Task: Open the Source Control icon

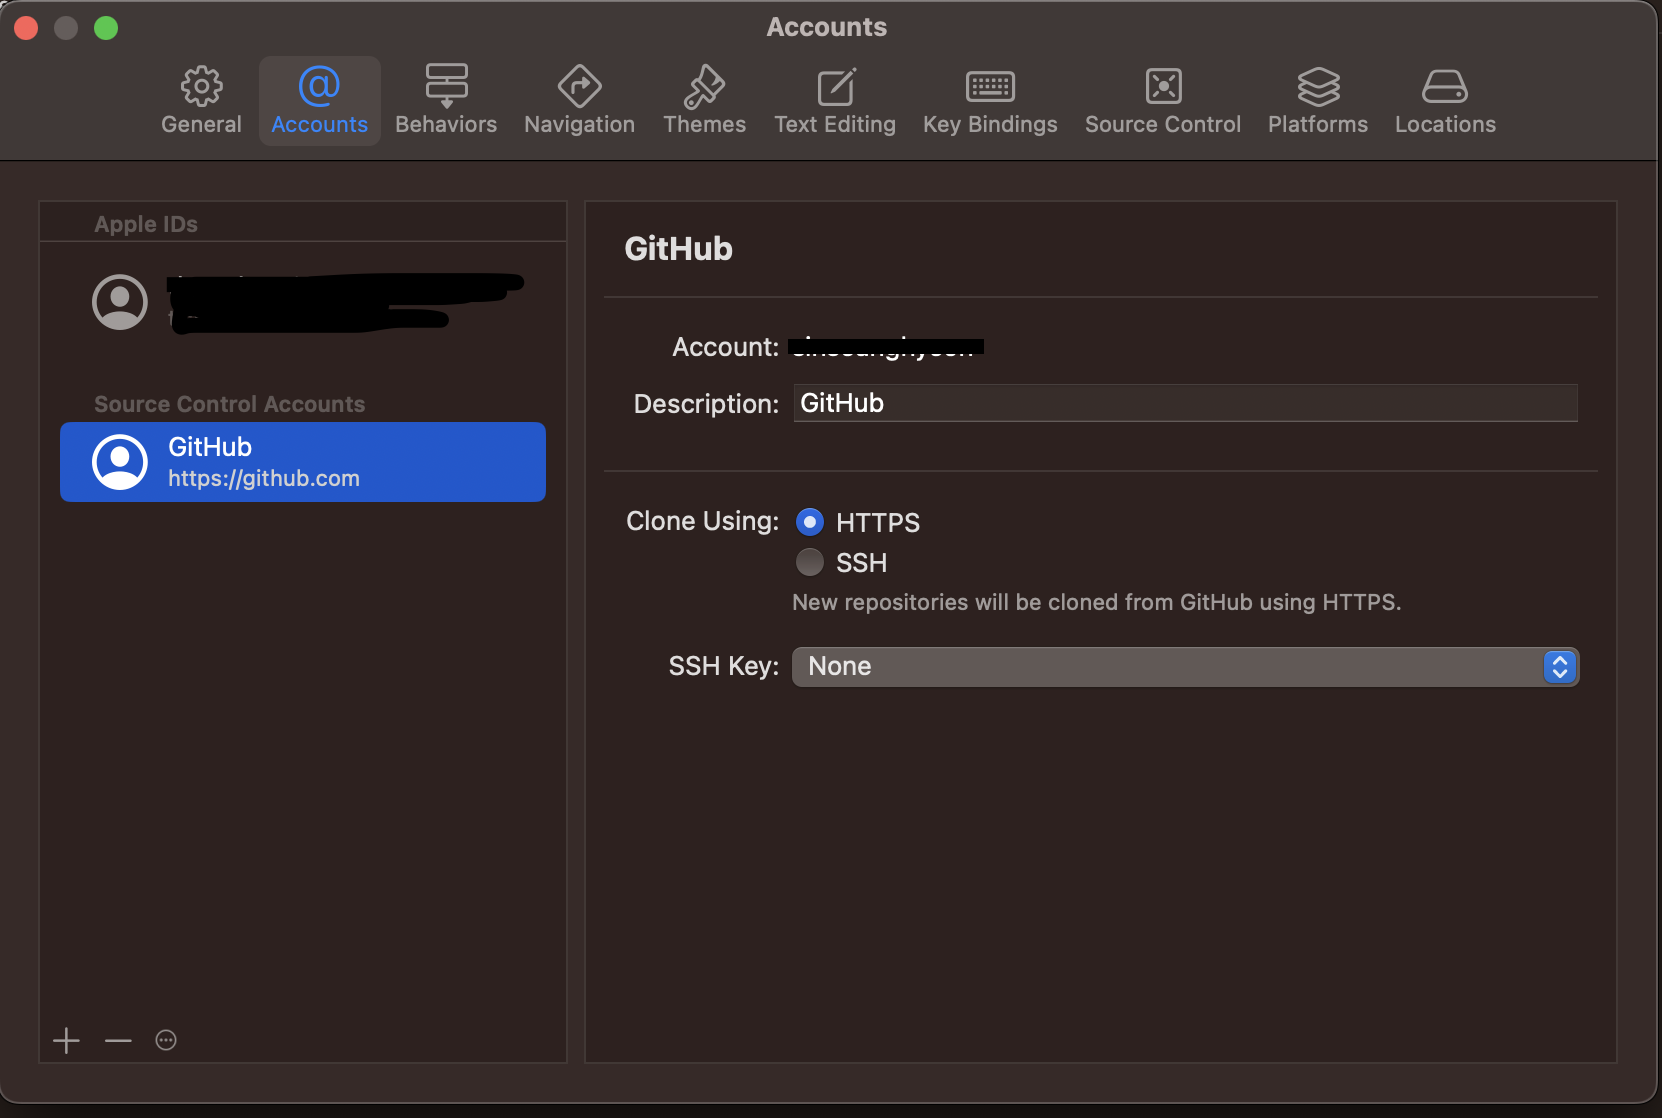Action: point(1163,86)
